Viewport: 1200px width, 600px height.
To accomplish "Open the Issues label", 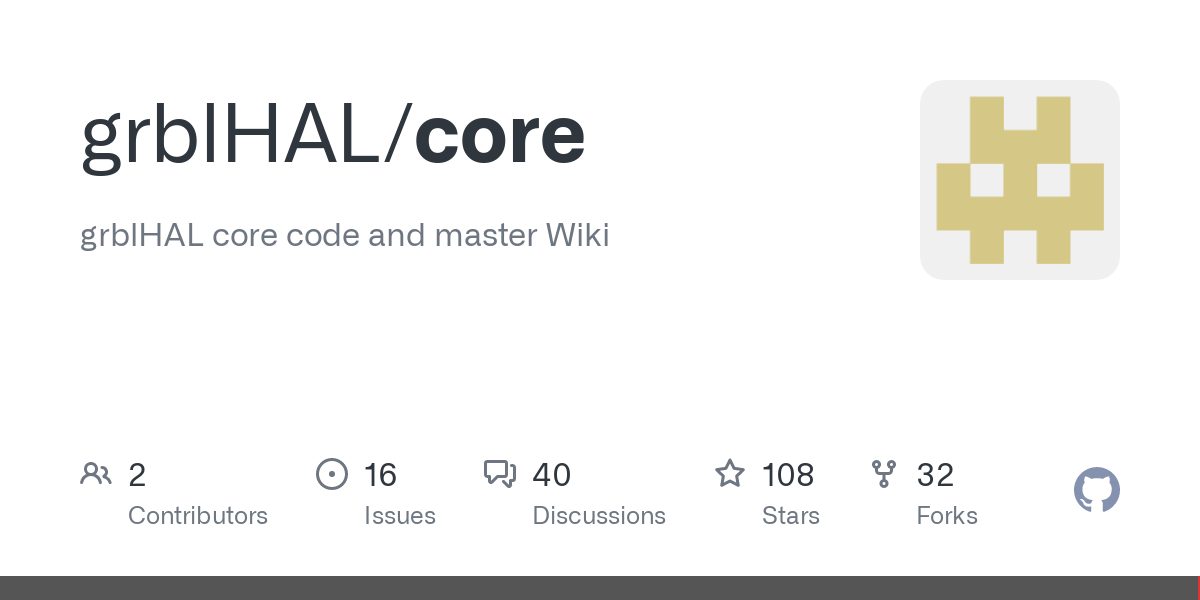I will pos(400,516).
